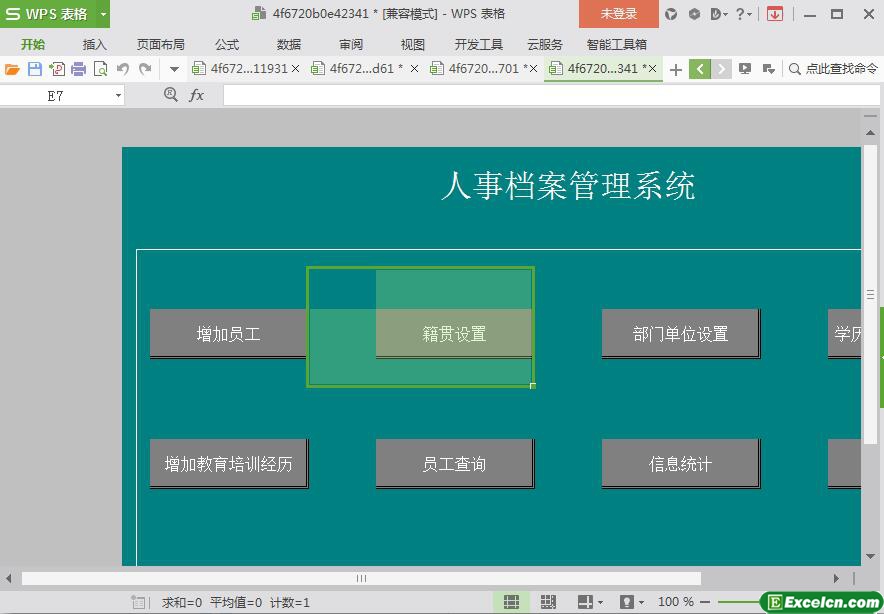Click the 信息统计 button

click(680, 463)
